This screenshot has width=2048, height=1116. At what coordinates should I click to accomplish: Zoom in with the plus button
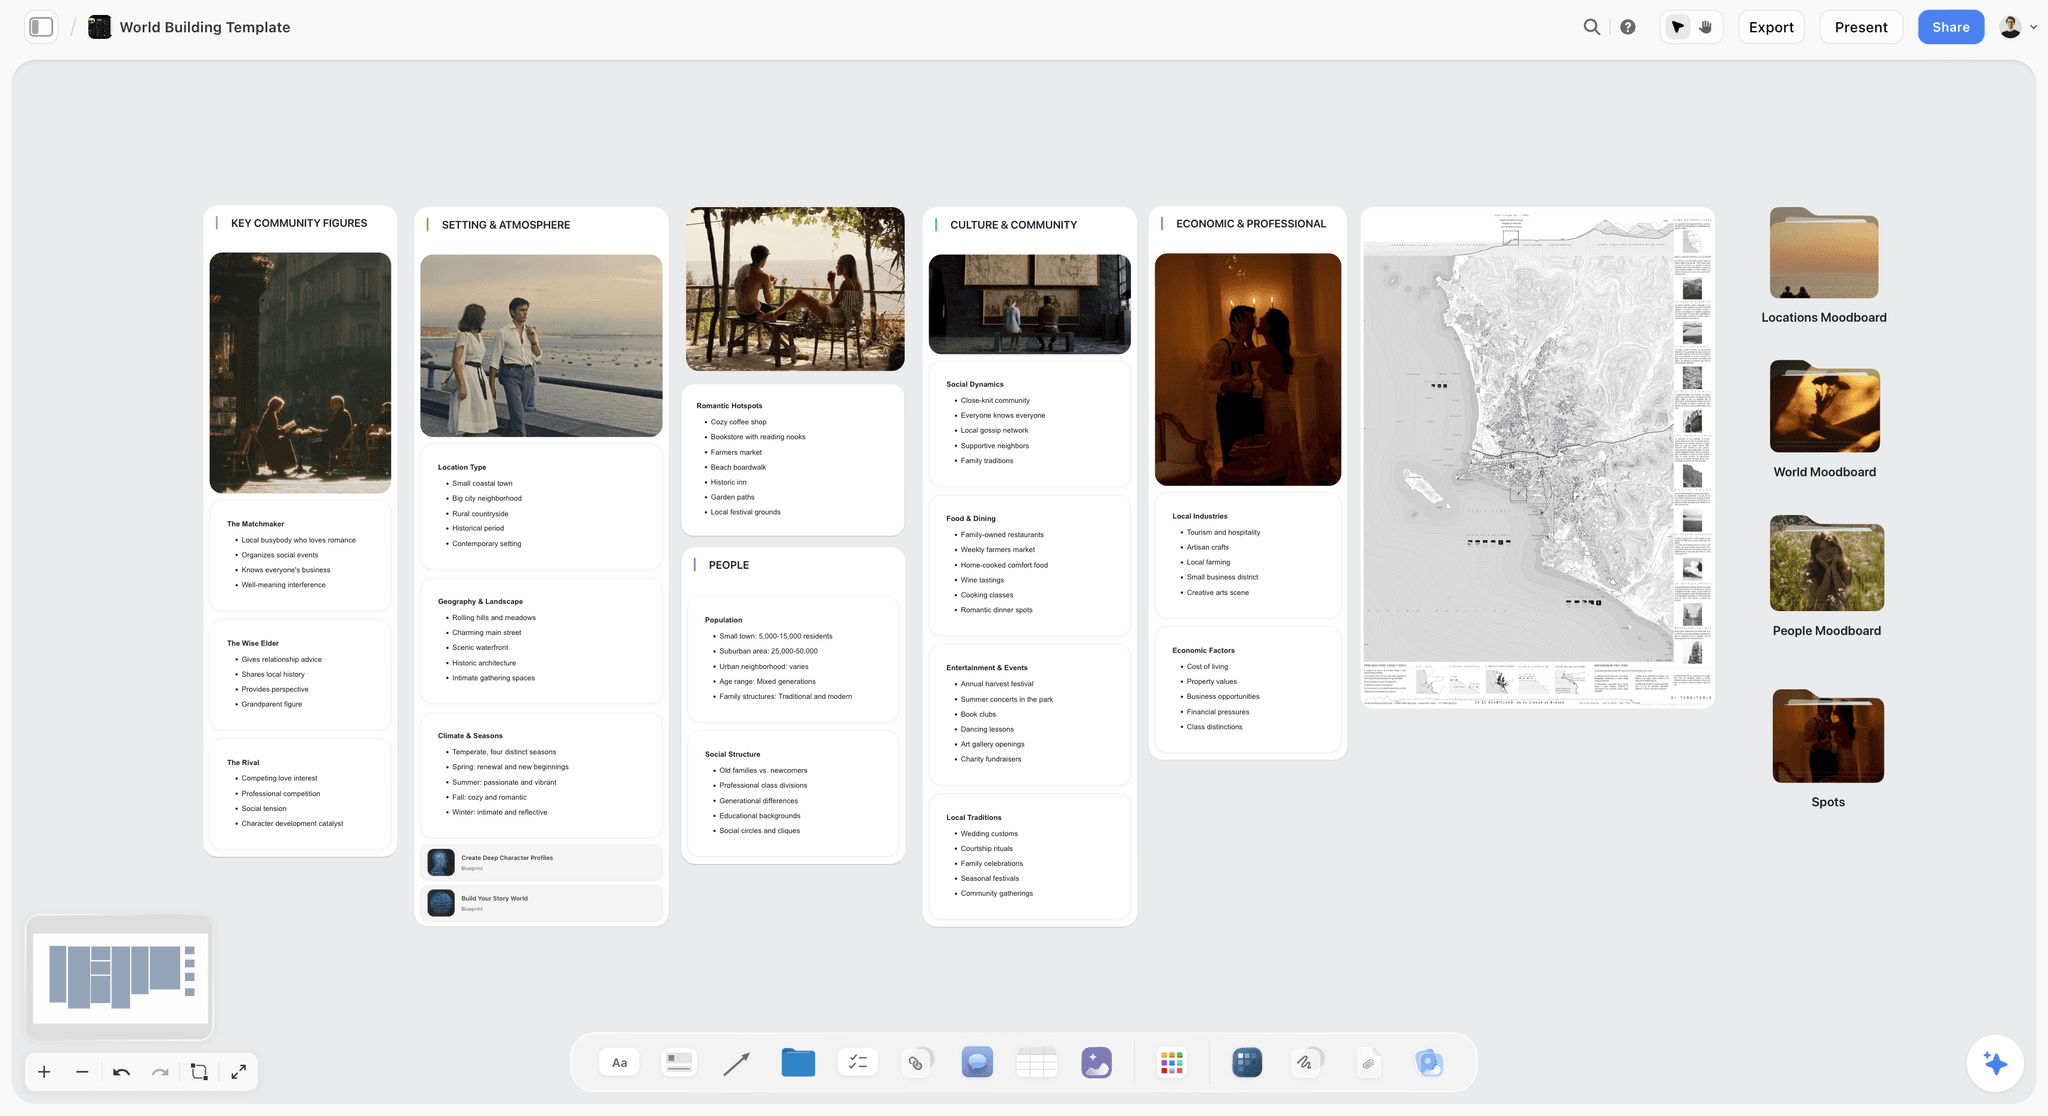(44, 1072)
